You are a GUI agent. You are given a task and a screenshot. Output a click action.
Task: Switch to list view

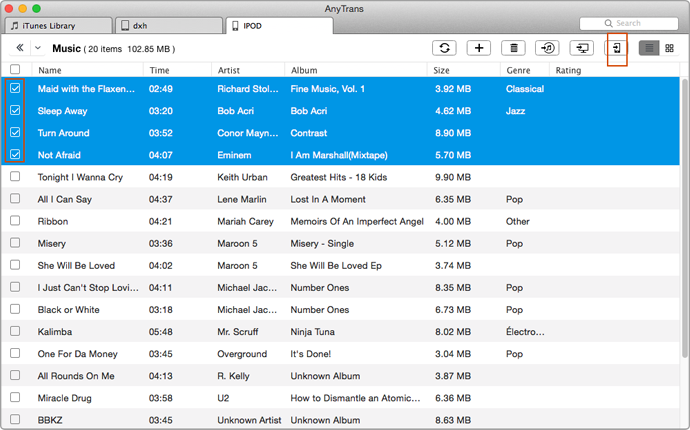click(x=649, y=48)
